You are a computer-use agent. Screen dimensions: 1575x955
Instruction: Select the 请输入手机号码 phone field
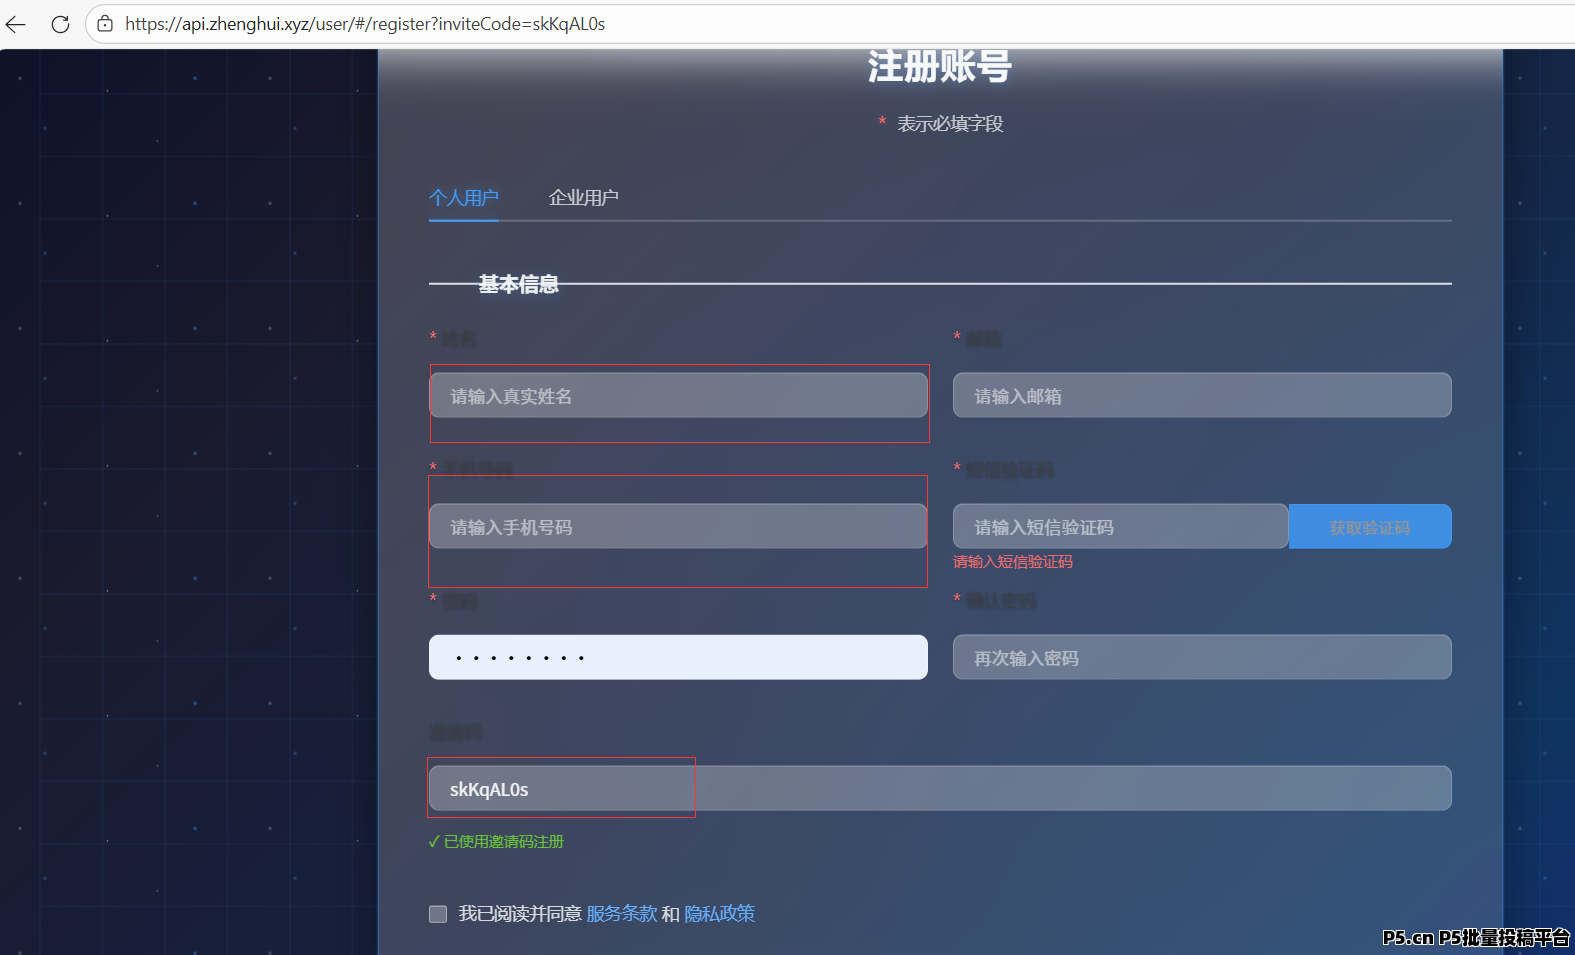(678, 527)
